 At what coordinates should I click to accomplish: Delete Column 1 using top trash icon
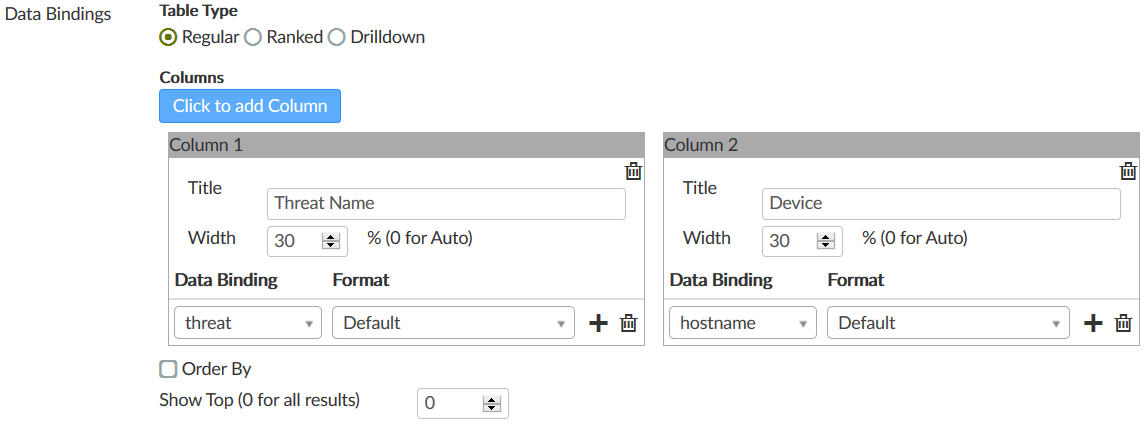tap(633, 171)
